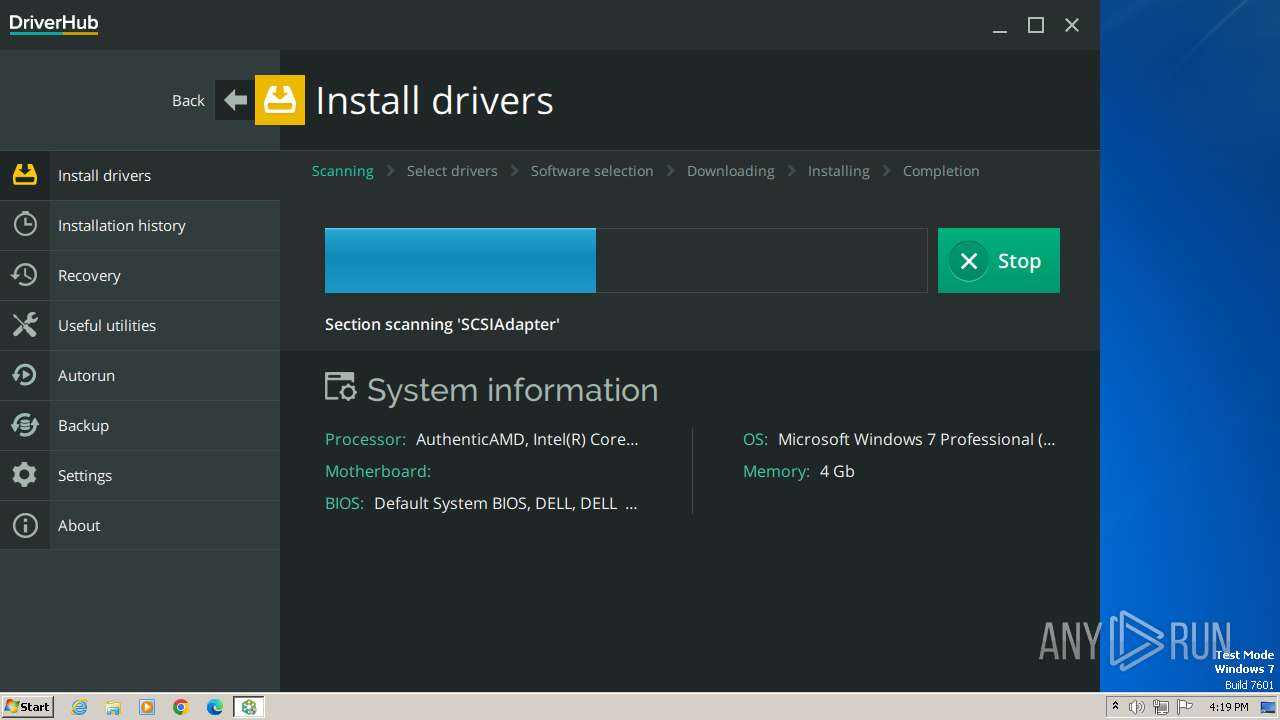This screenshot has height=720, width=1280.
Task: Click the yellow Install drivers header icon
Action: pos(280,100)
